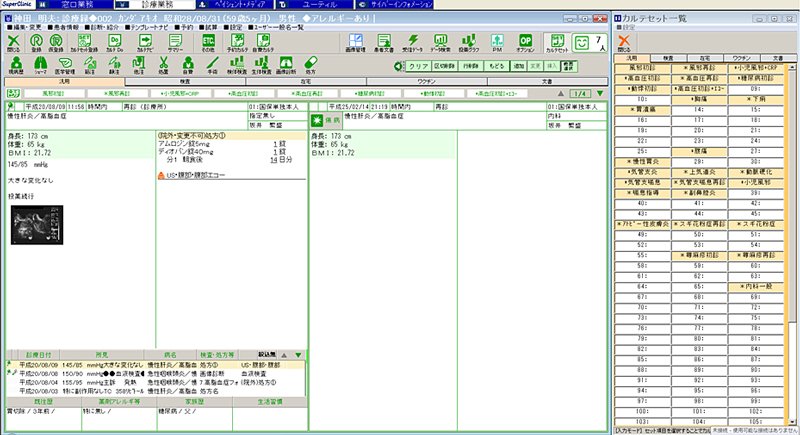Click the 検体検査 icon
This screenshot has height=435, width=800.
click(x=237, y=65)
